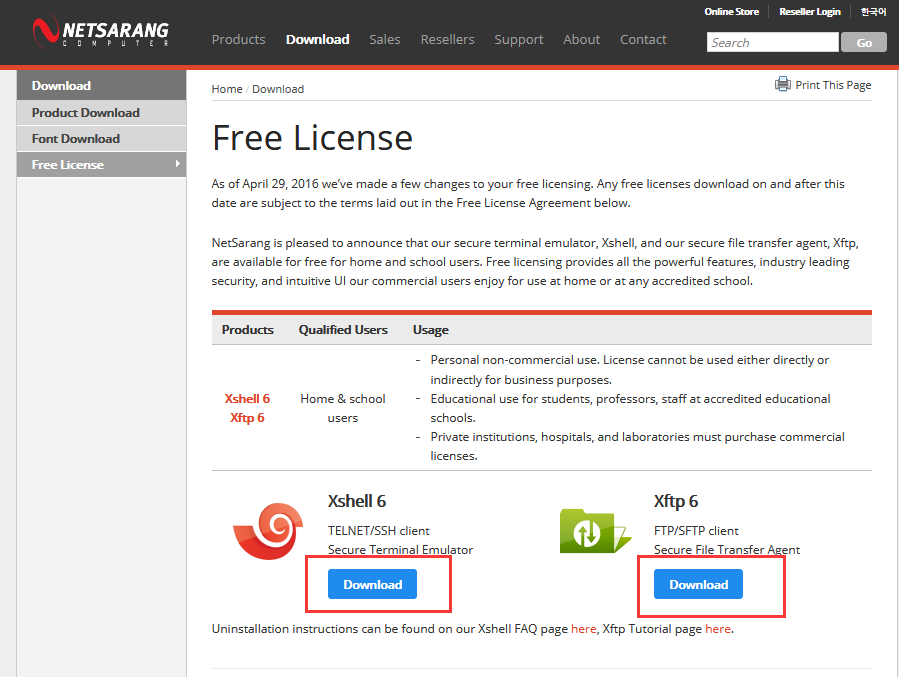899x677 pixels.
Task: Click the Xshell 6 red shell icon
Action: tap(268, 531)
